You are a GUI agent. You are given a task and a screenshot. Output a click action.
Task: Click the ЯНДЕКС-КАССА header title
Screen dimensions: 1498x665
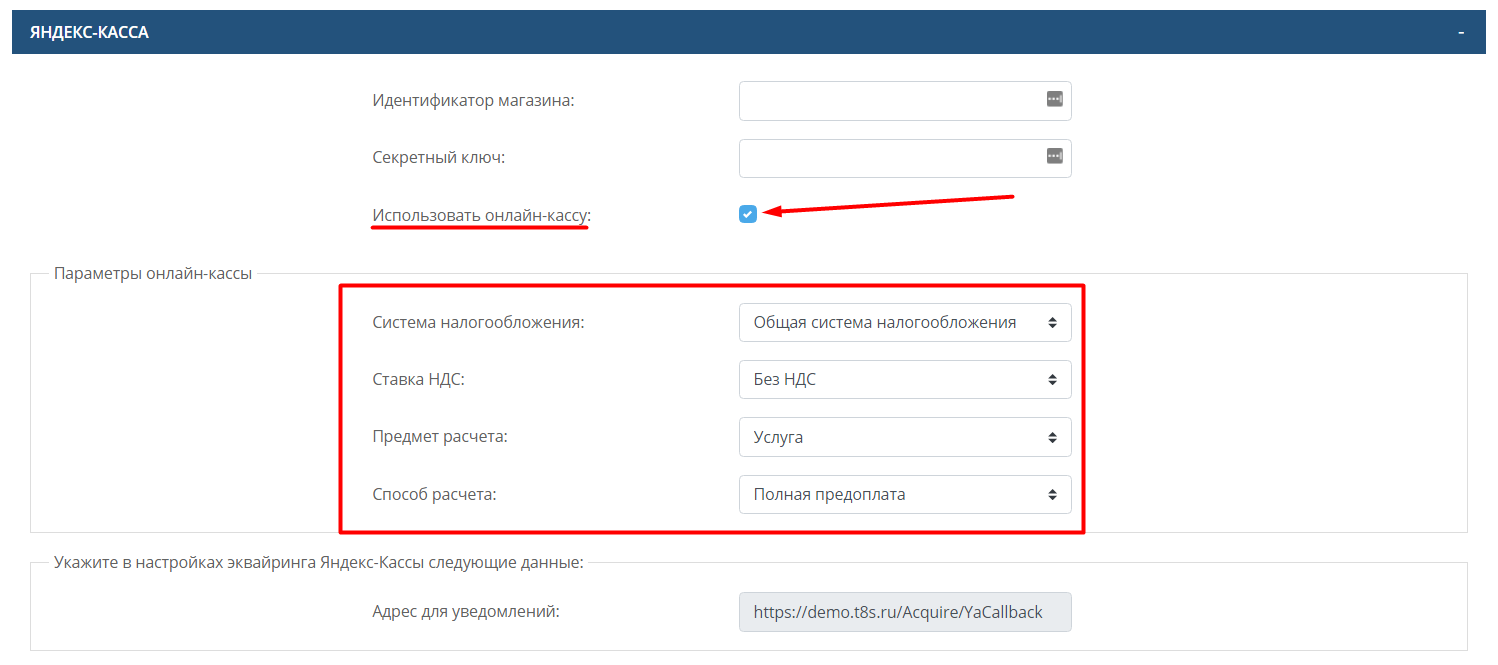[89, 33]
